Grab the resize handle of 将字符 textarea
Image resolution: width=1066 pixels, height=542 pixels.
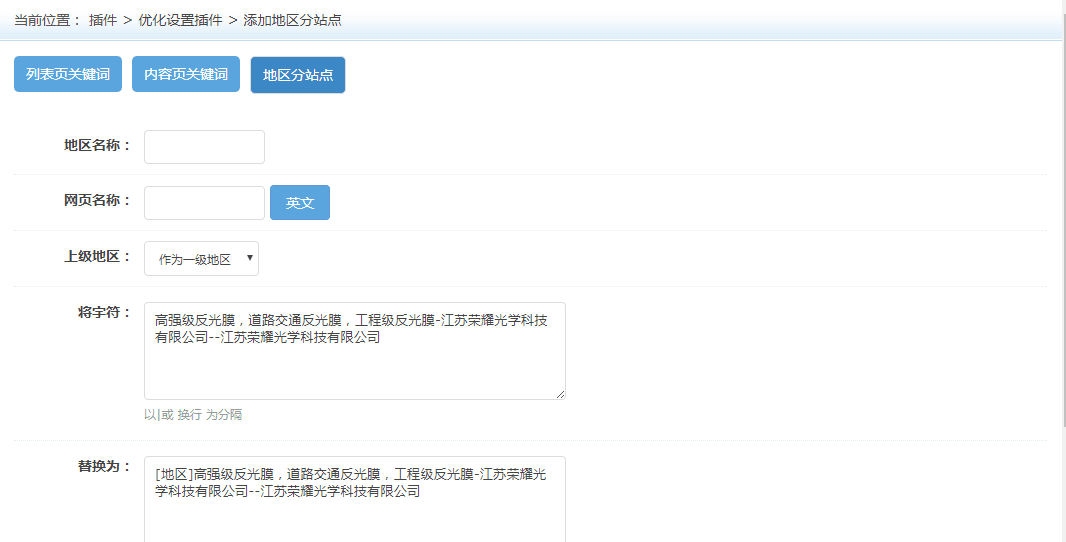560,394
